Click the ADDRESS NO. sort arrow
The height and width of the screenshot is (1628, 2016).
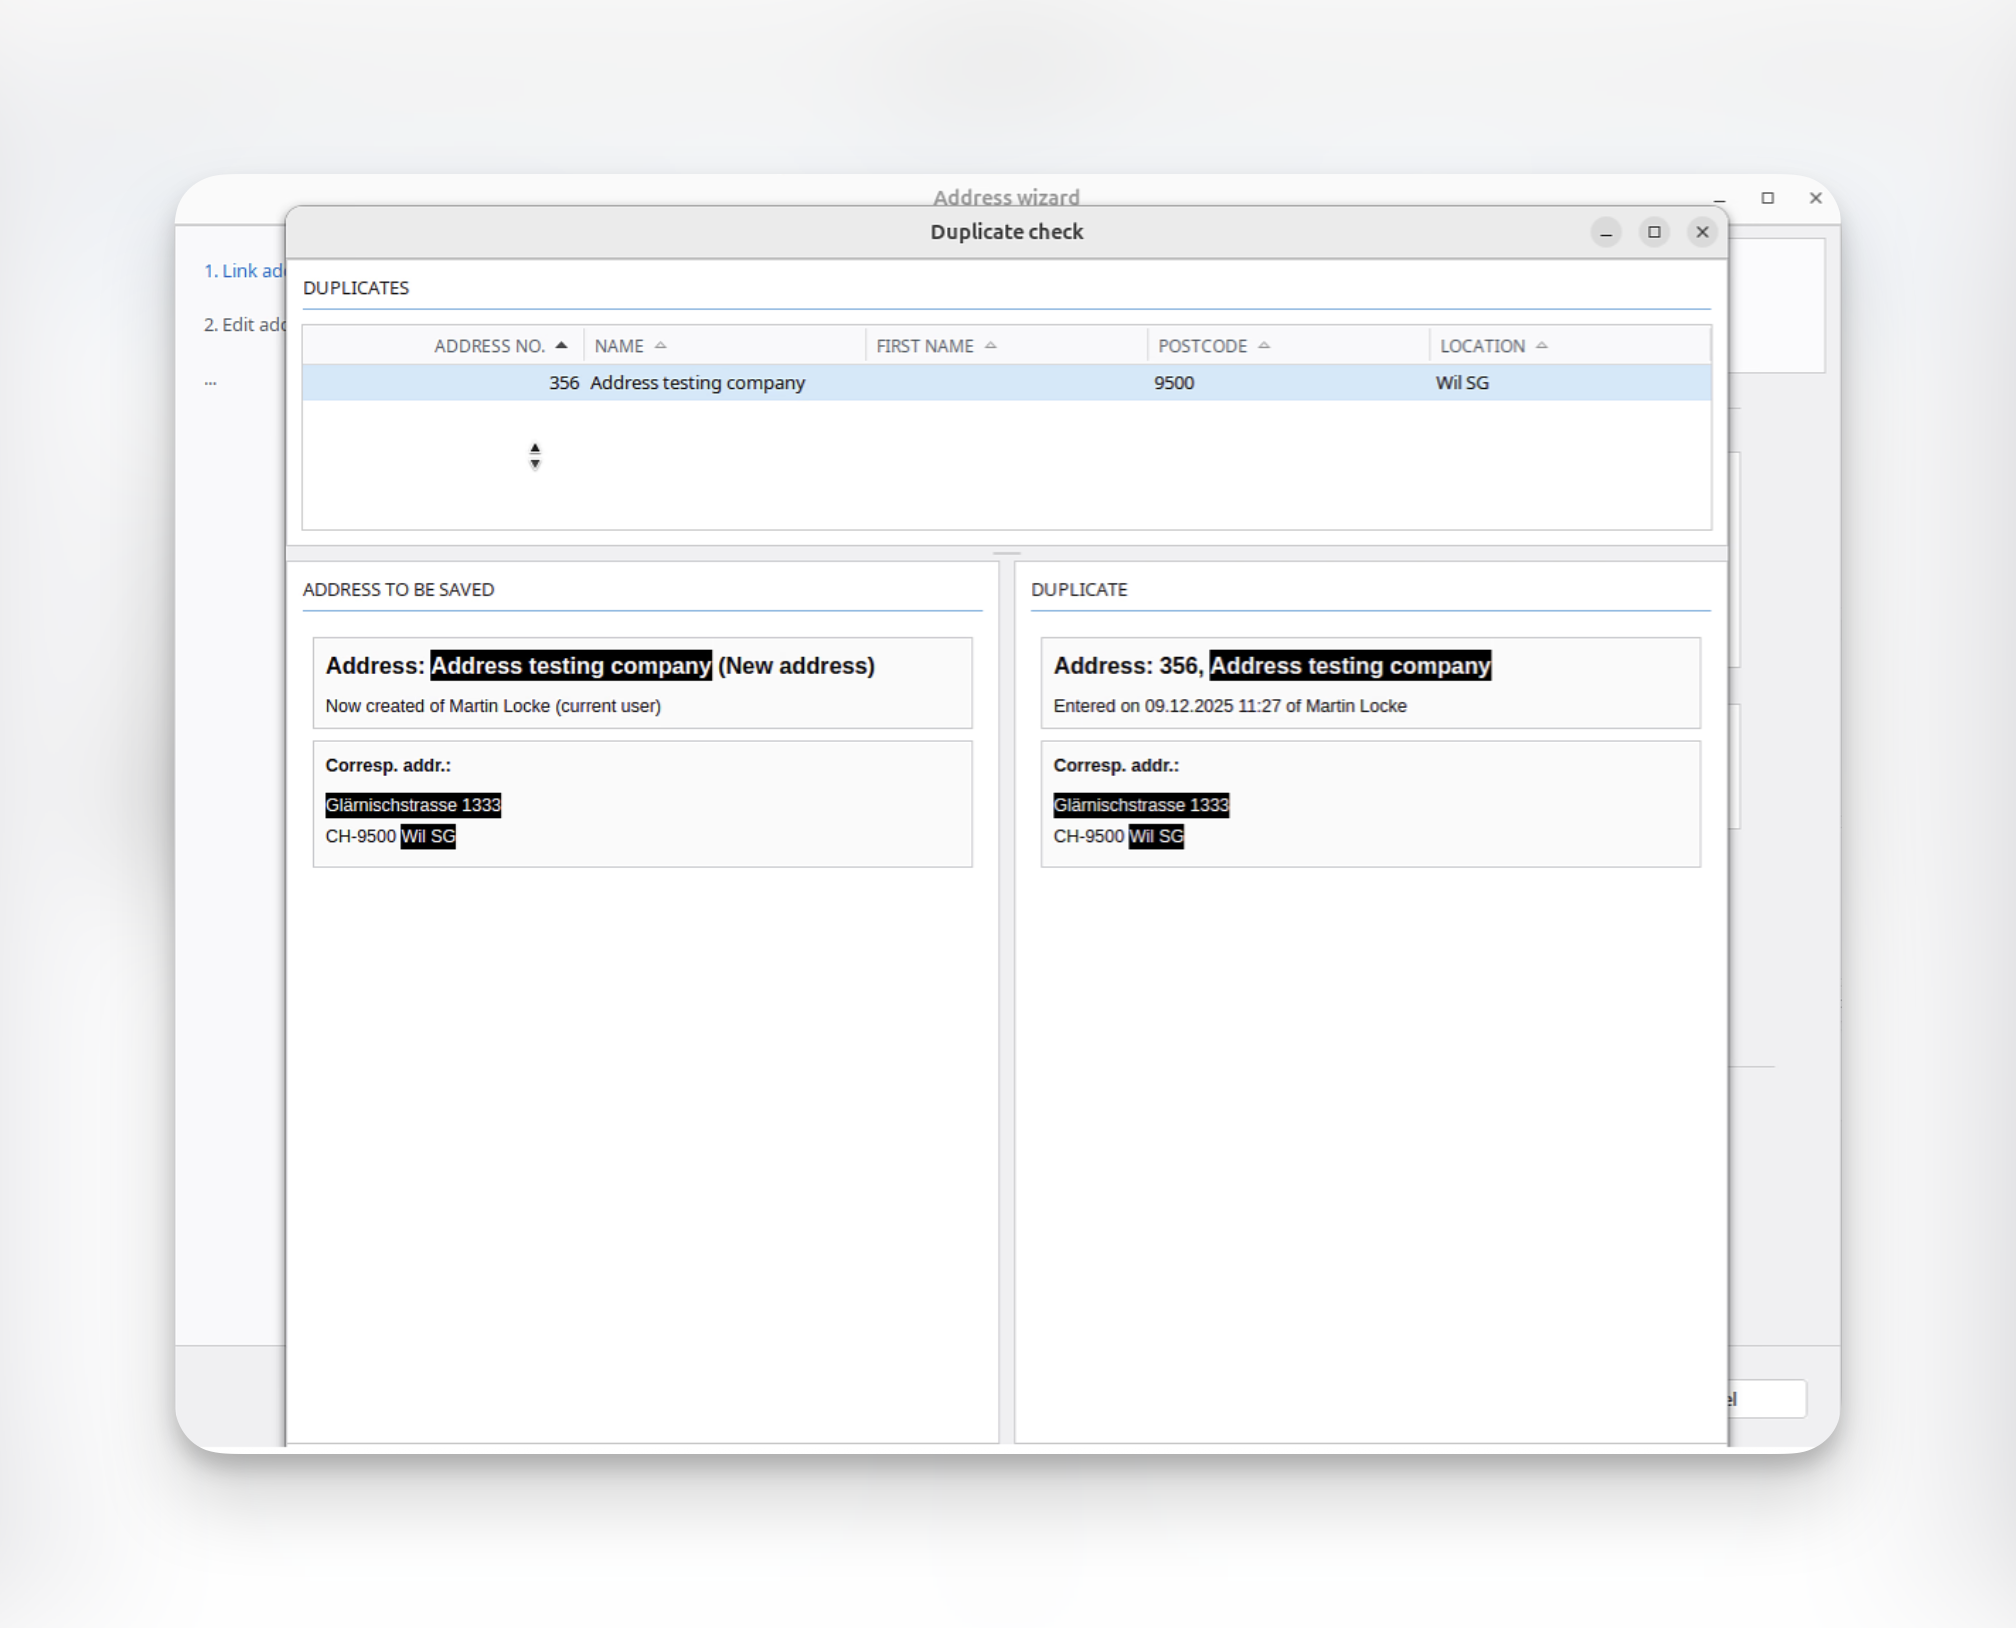coord(561,345)
